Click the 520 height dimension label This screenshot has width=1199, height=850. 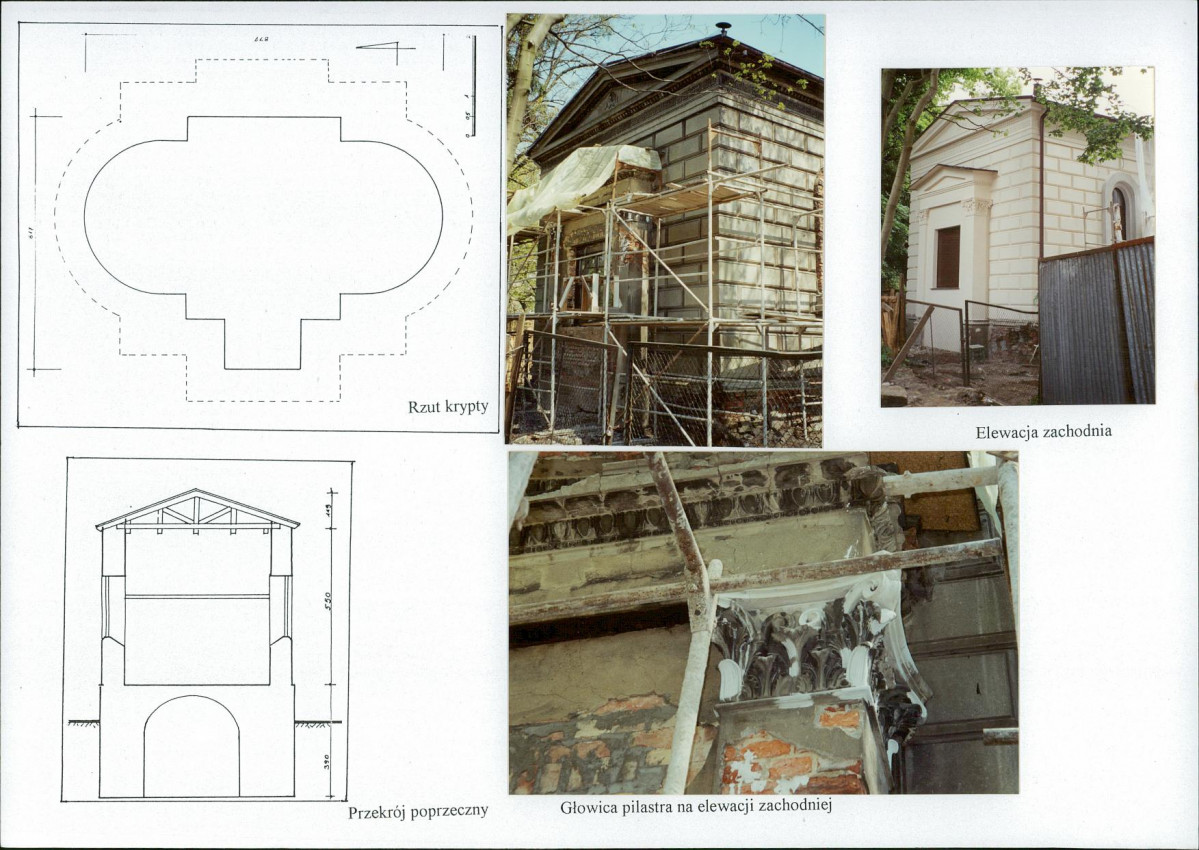point(327,598)
